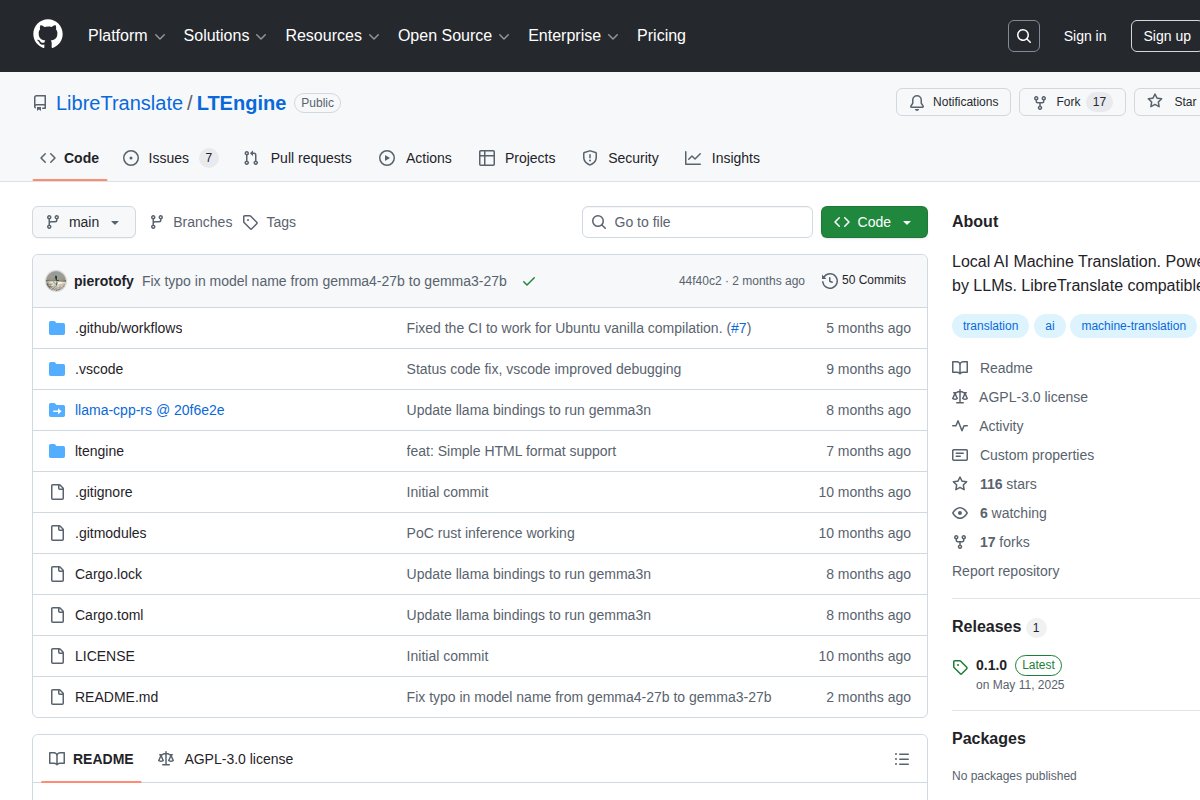Switch to the Issues tab

click(x=169, y=158)
